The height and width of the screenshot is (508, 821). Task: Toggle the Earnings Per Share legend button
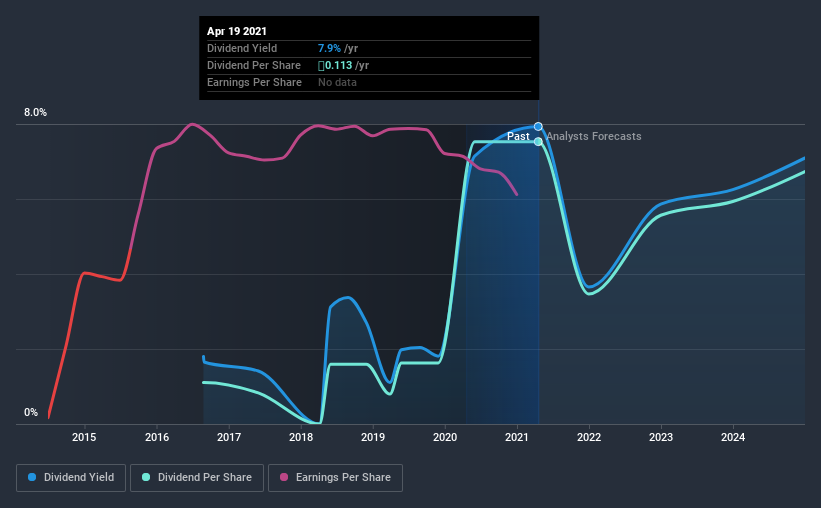[x=335, y=478]
